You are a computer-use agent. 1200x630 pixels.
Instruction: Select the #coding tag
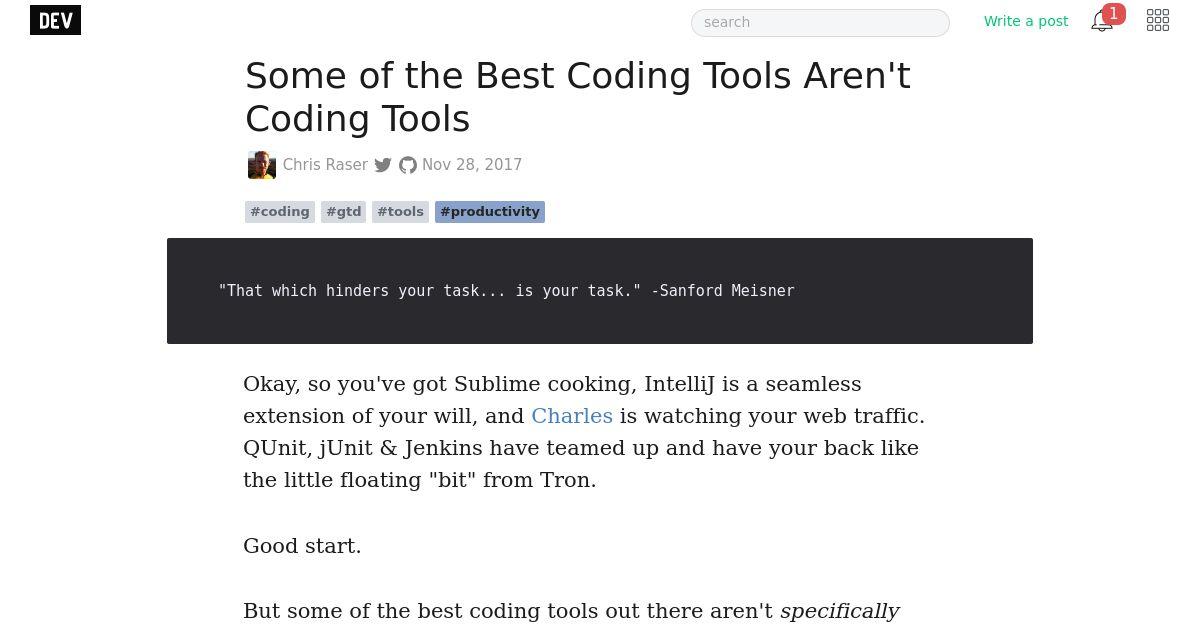(280, 212)
